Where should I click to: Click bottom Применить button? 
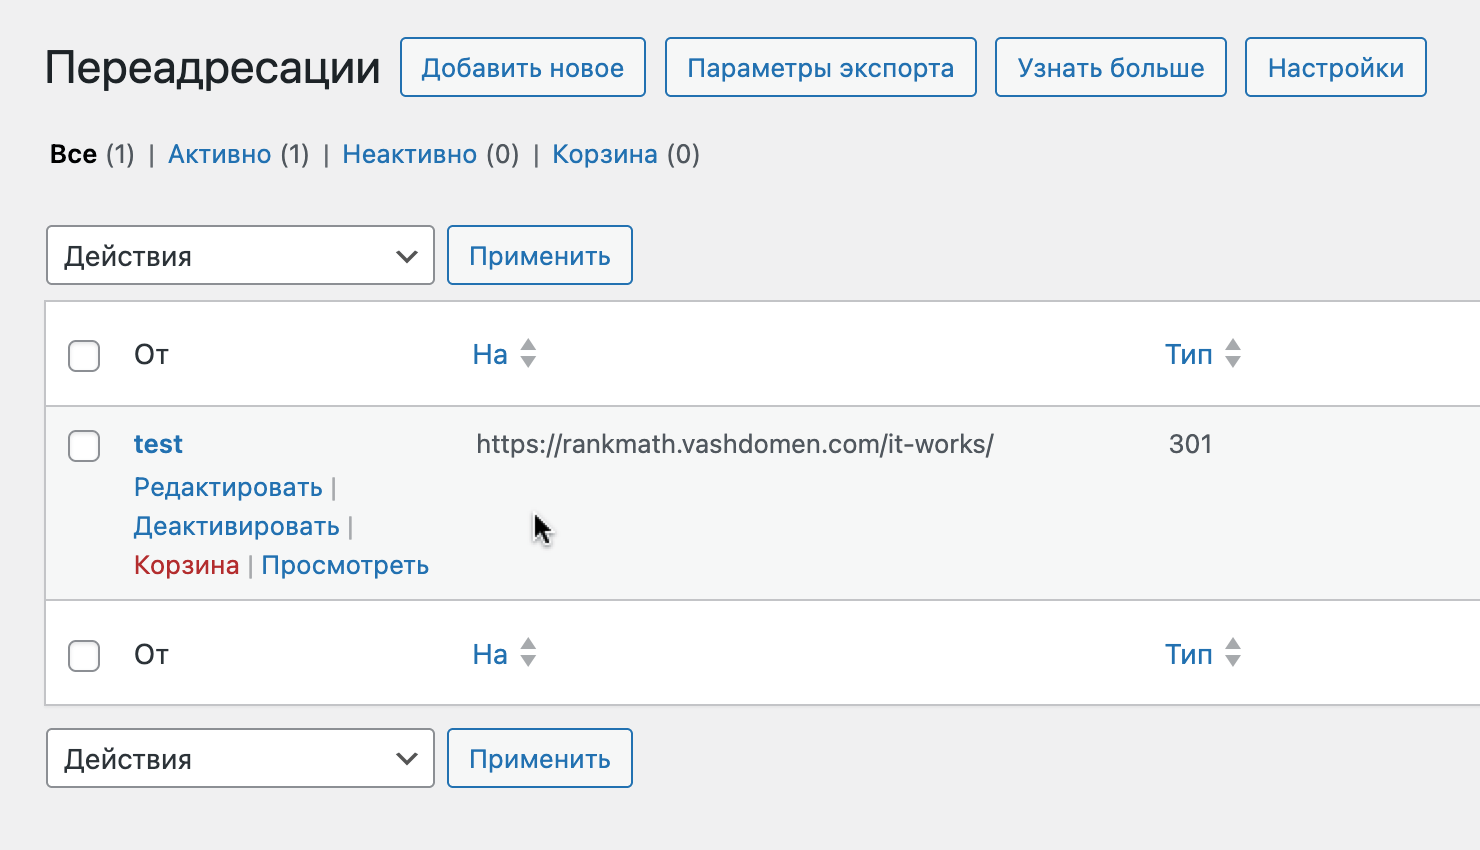click(540, 758)
